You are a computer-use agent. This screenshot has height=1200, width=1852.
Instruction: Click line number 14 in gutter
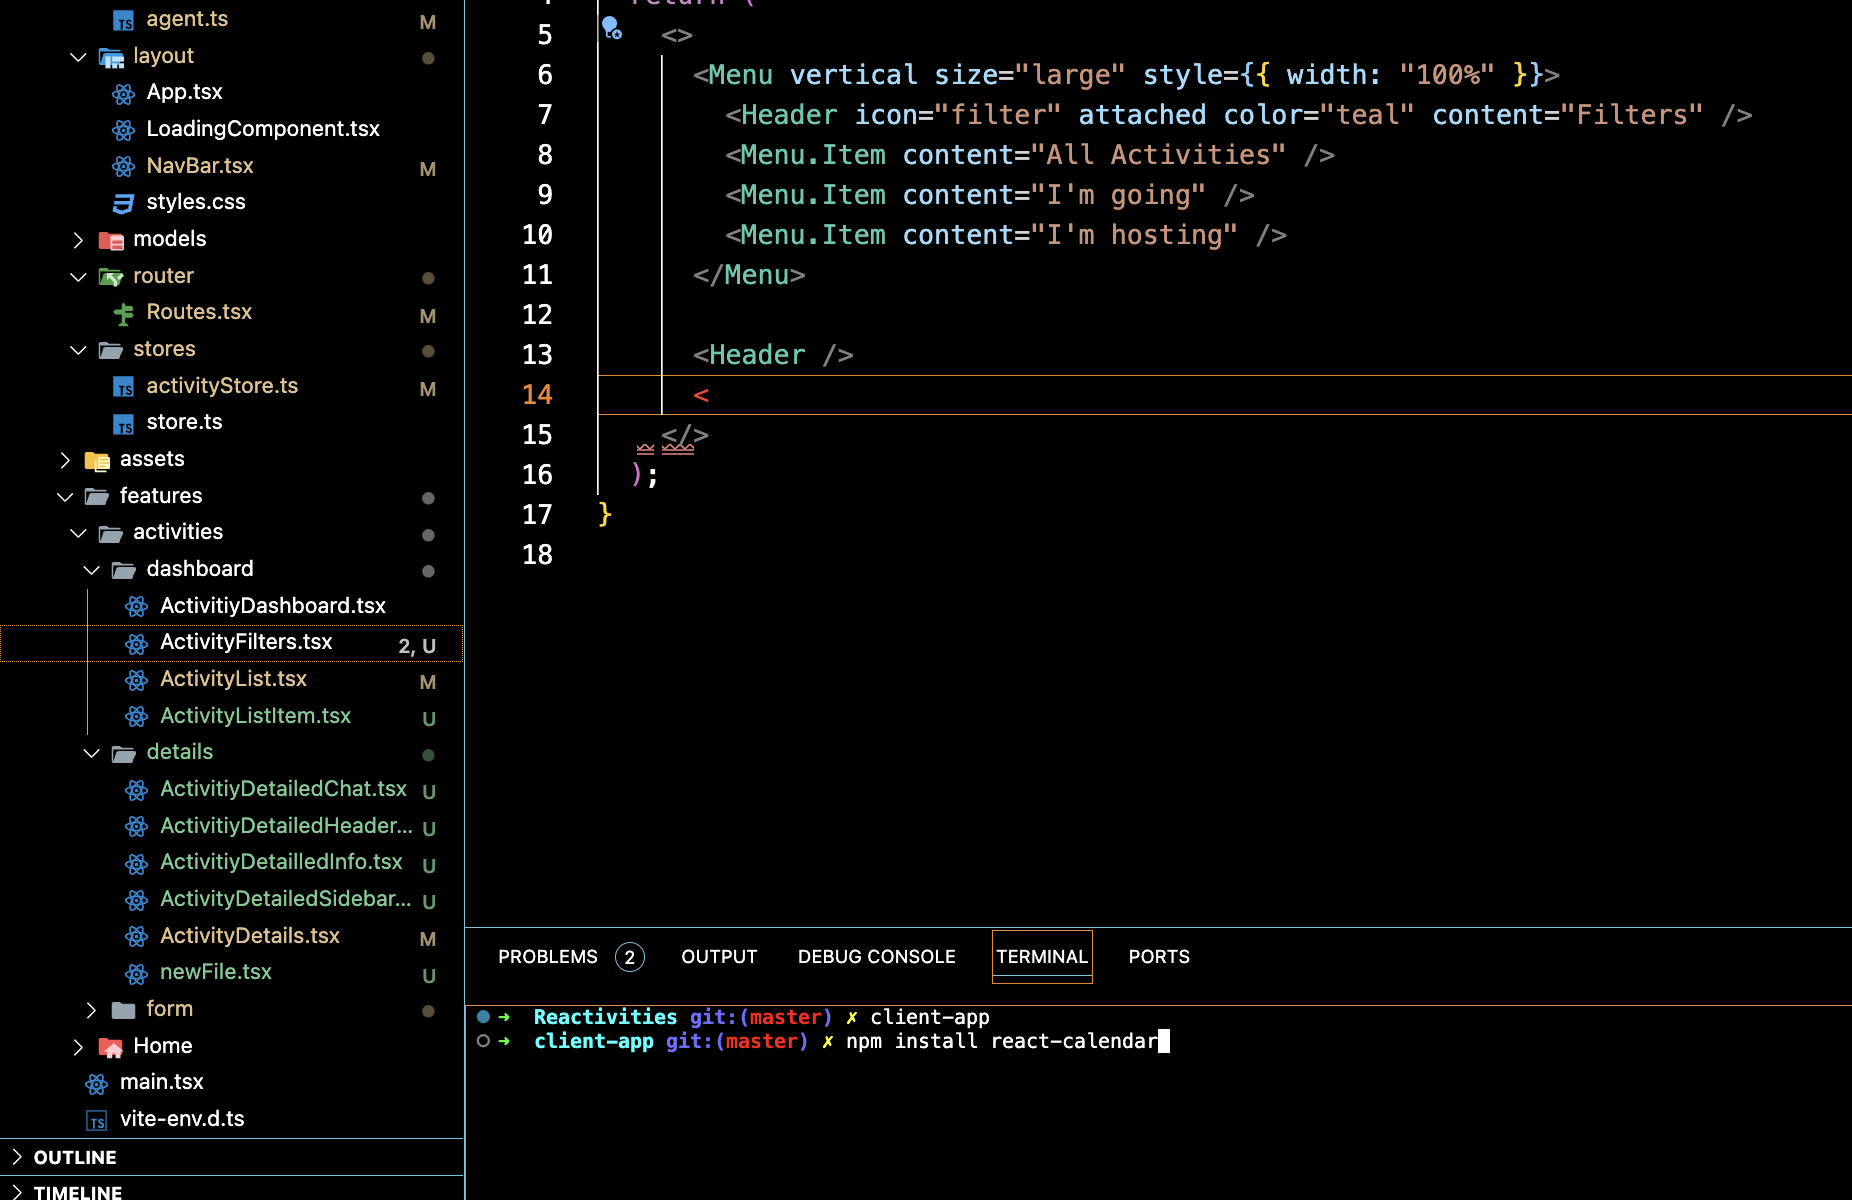tap(537, 395)
